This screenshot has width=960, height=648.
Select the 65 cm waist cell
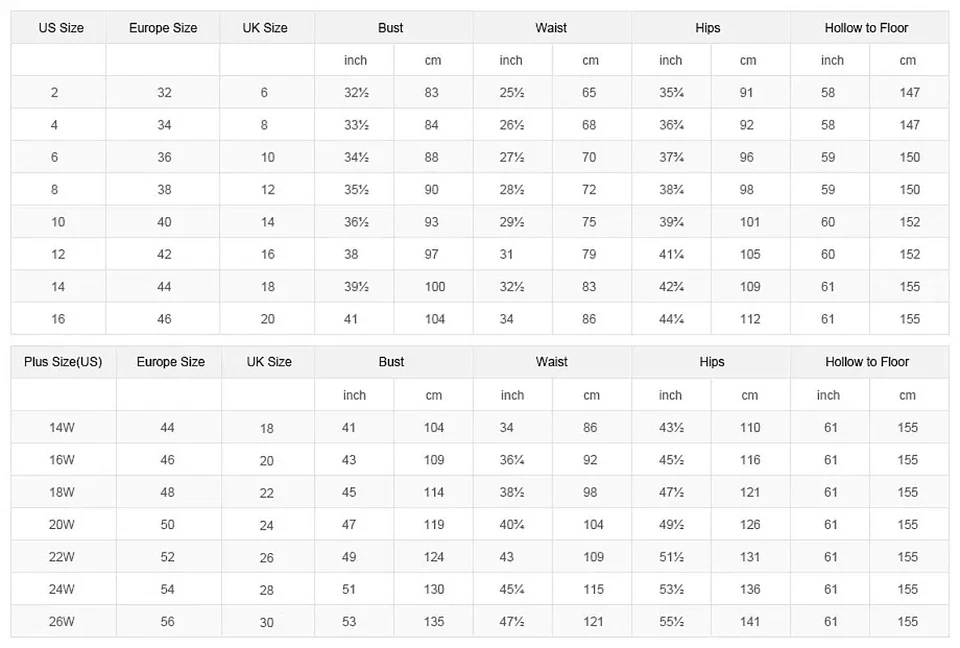pos(589,93)
